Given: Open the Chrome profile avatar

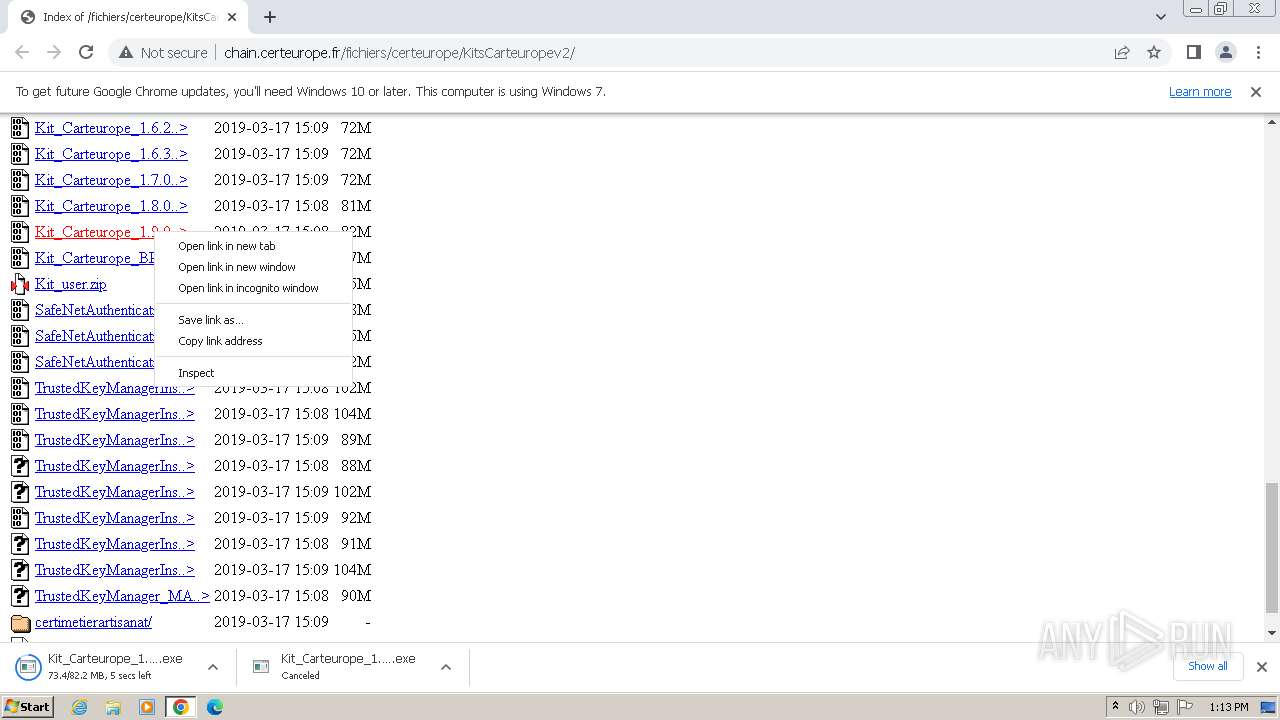Looking at the screenshot, I should [x=1225, y=52].
